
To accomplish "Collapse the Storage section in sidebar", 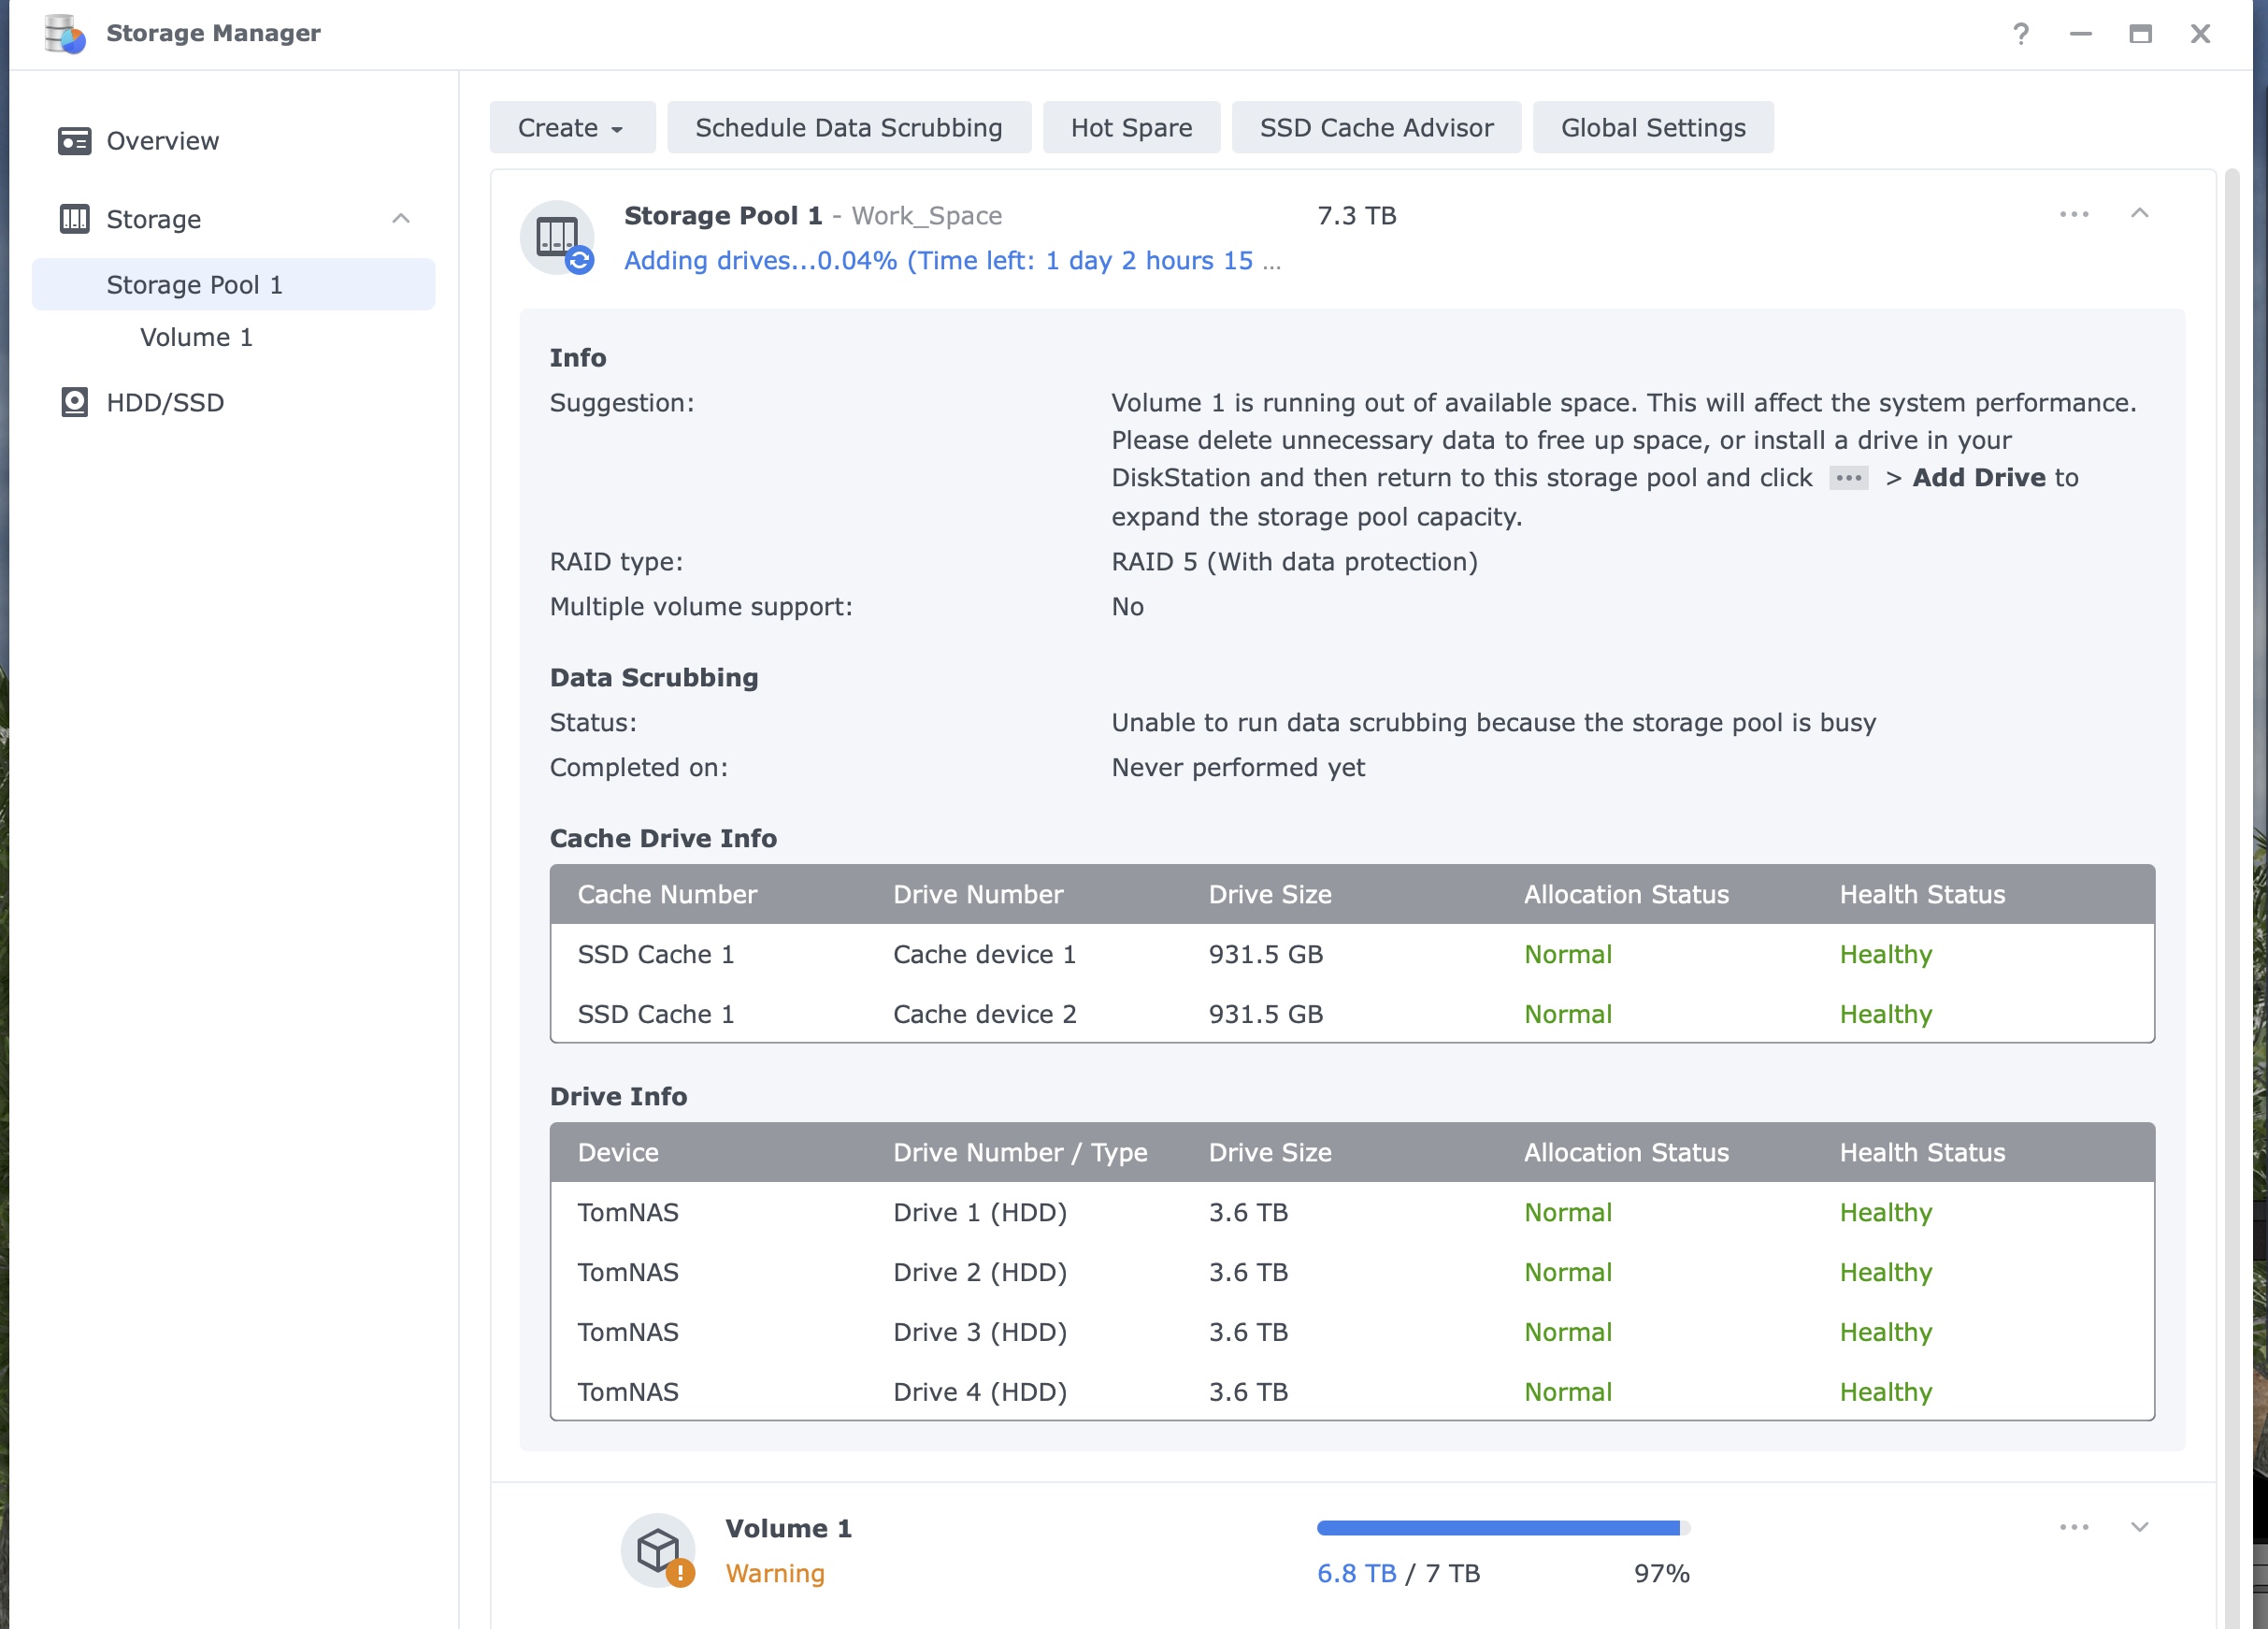I will [x=401, y=219].
